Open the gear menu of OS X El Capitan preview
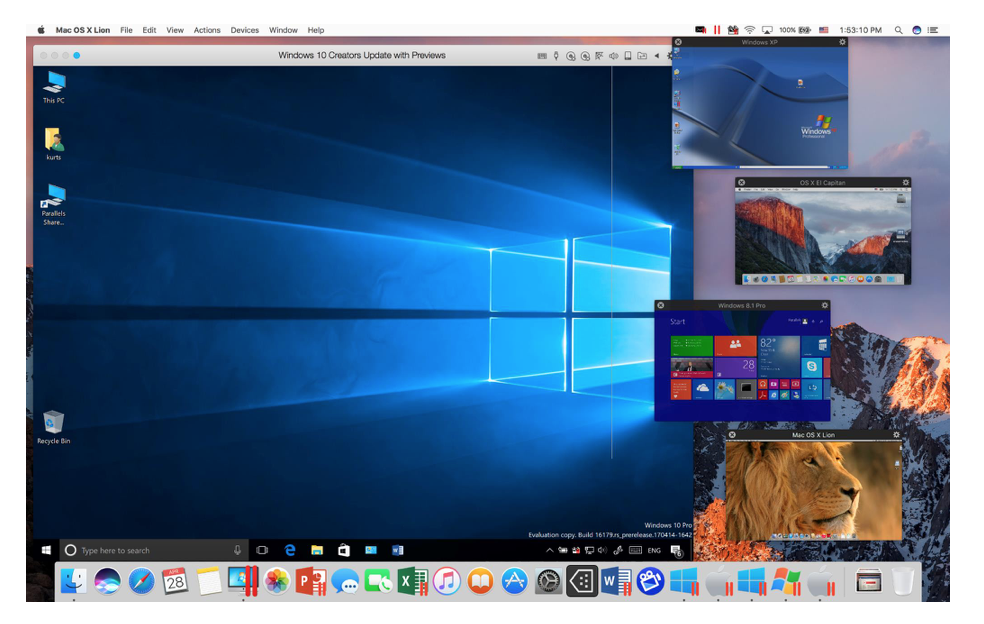The image size is (984, 624). [906, 183]
